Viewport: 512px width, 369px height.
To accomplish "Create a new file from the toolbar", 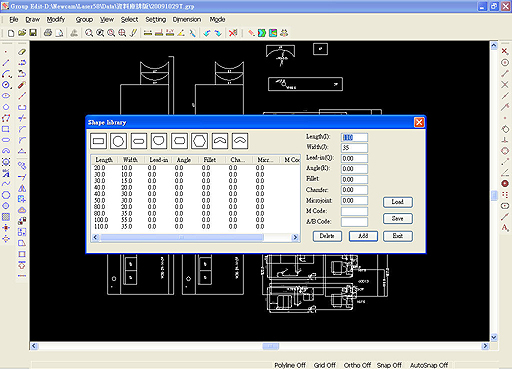I will tap(11, 33).
